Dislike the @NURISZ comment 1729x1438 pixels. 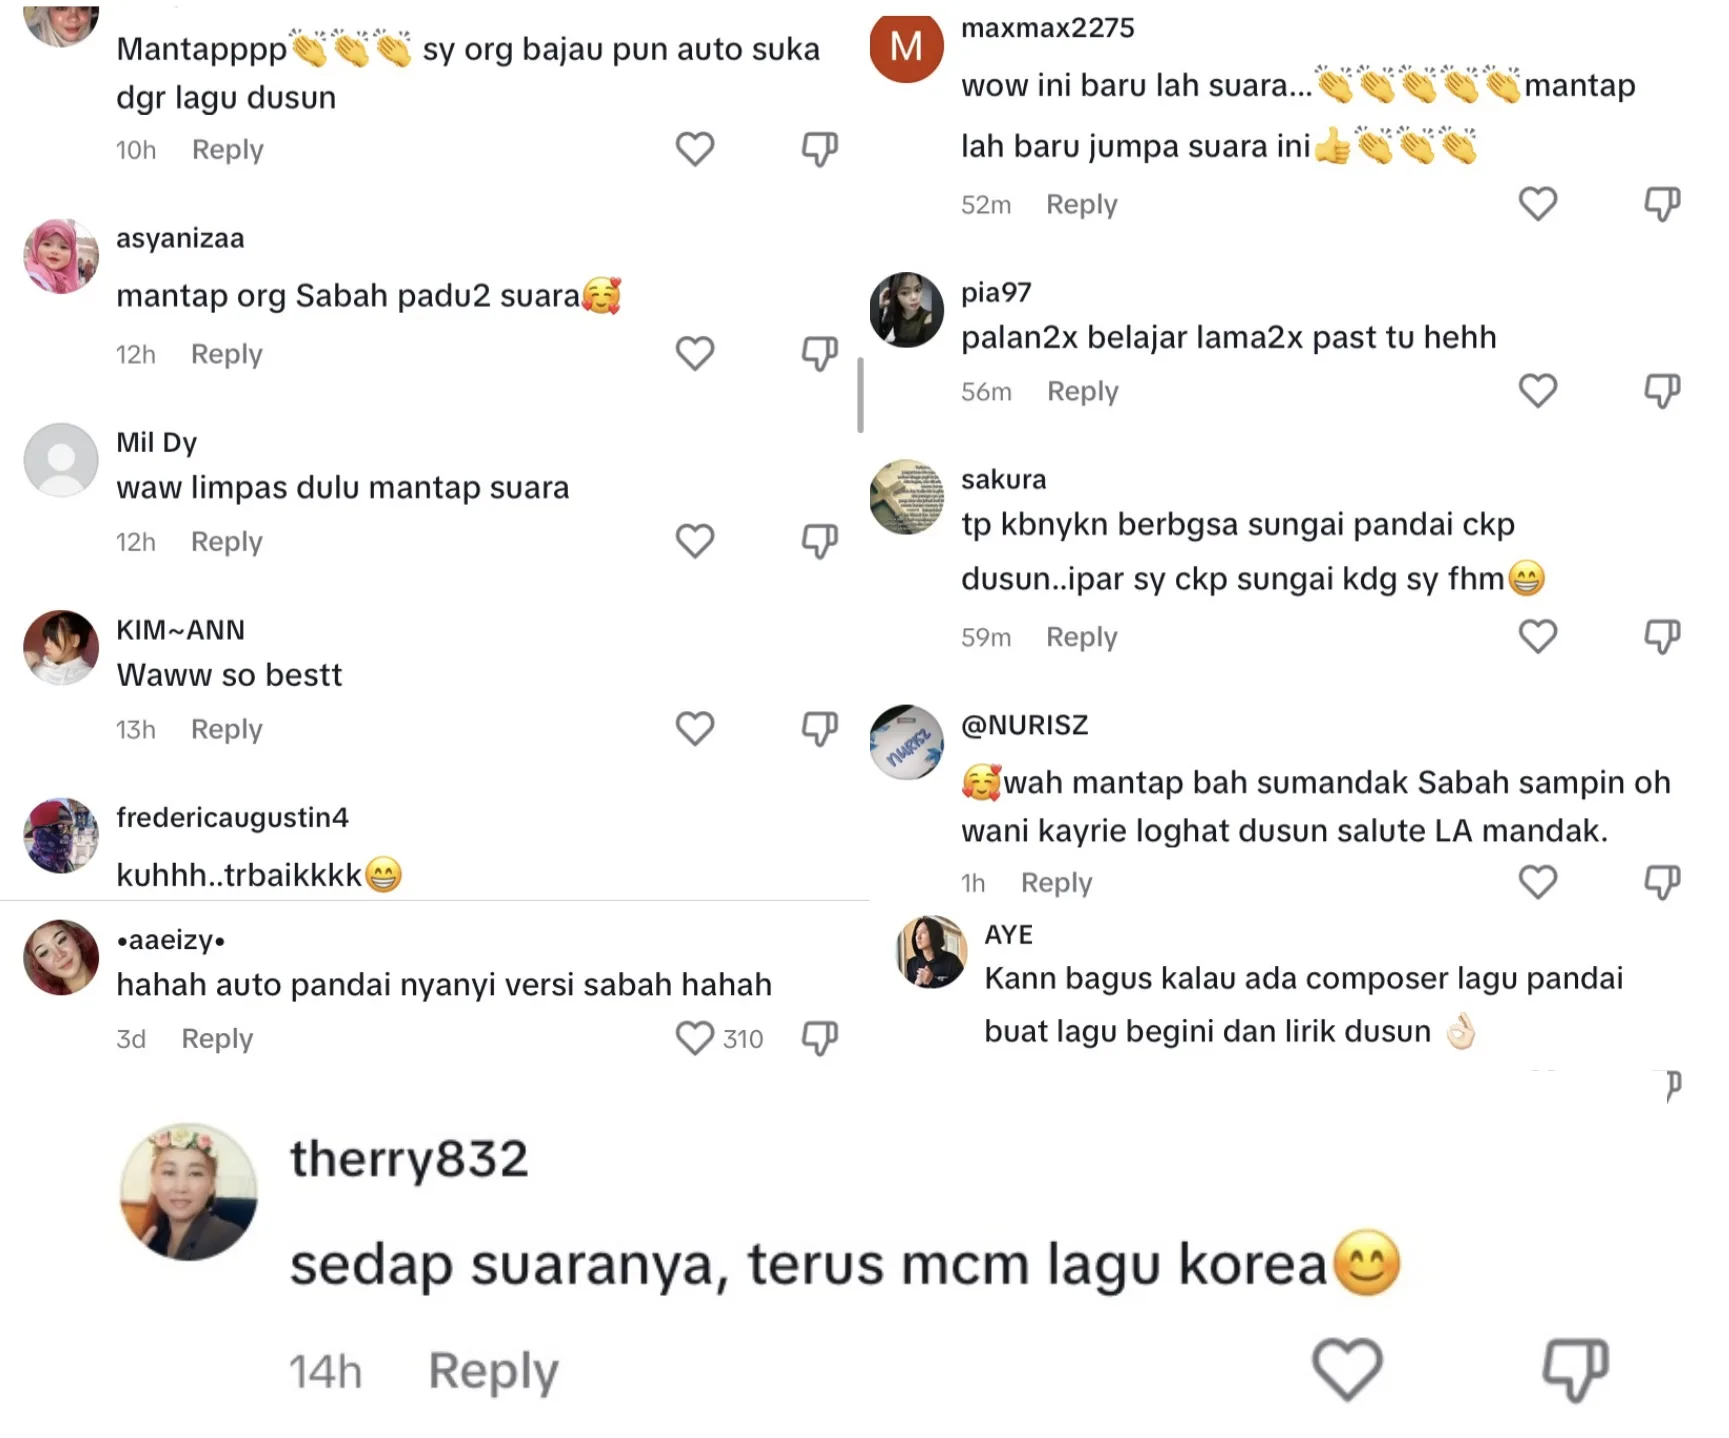coord(1661,882)
